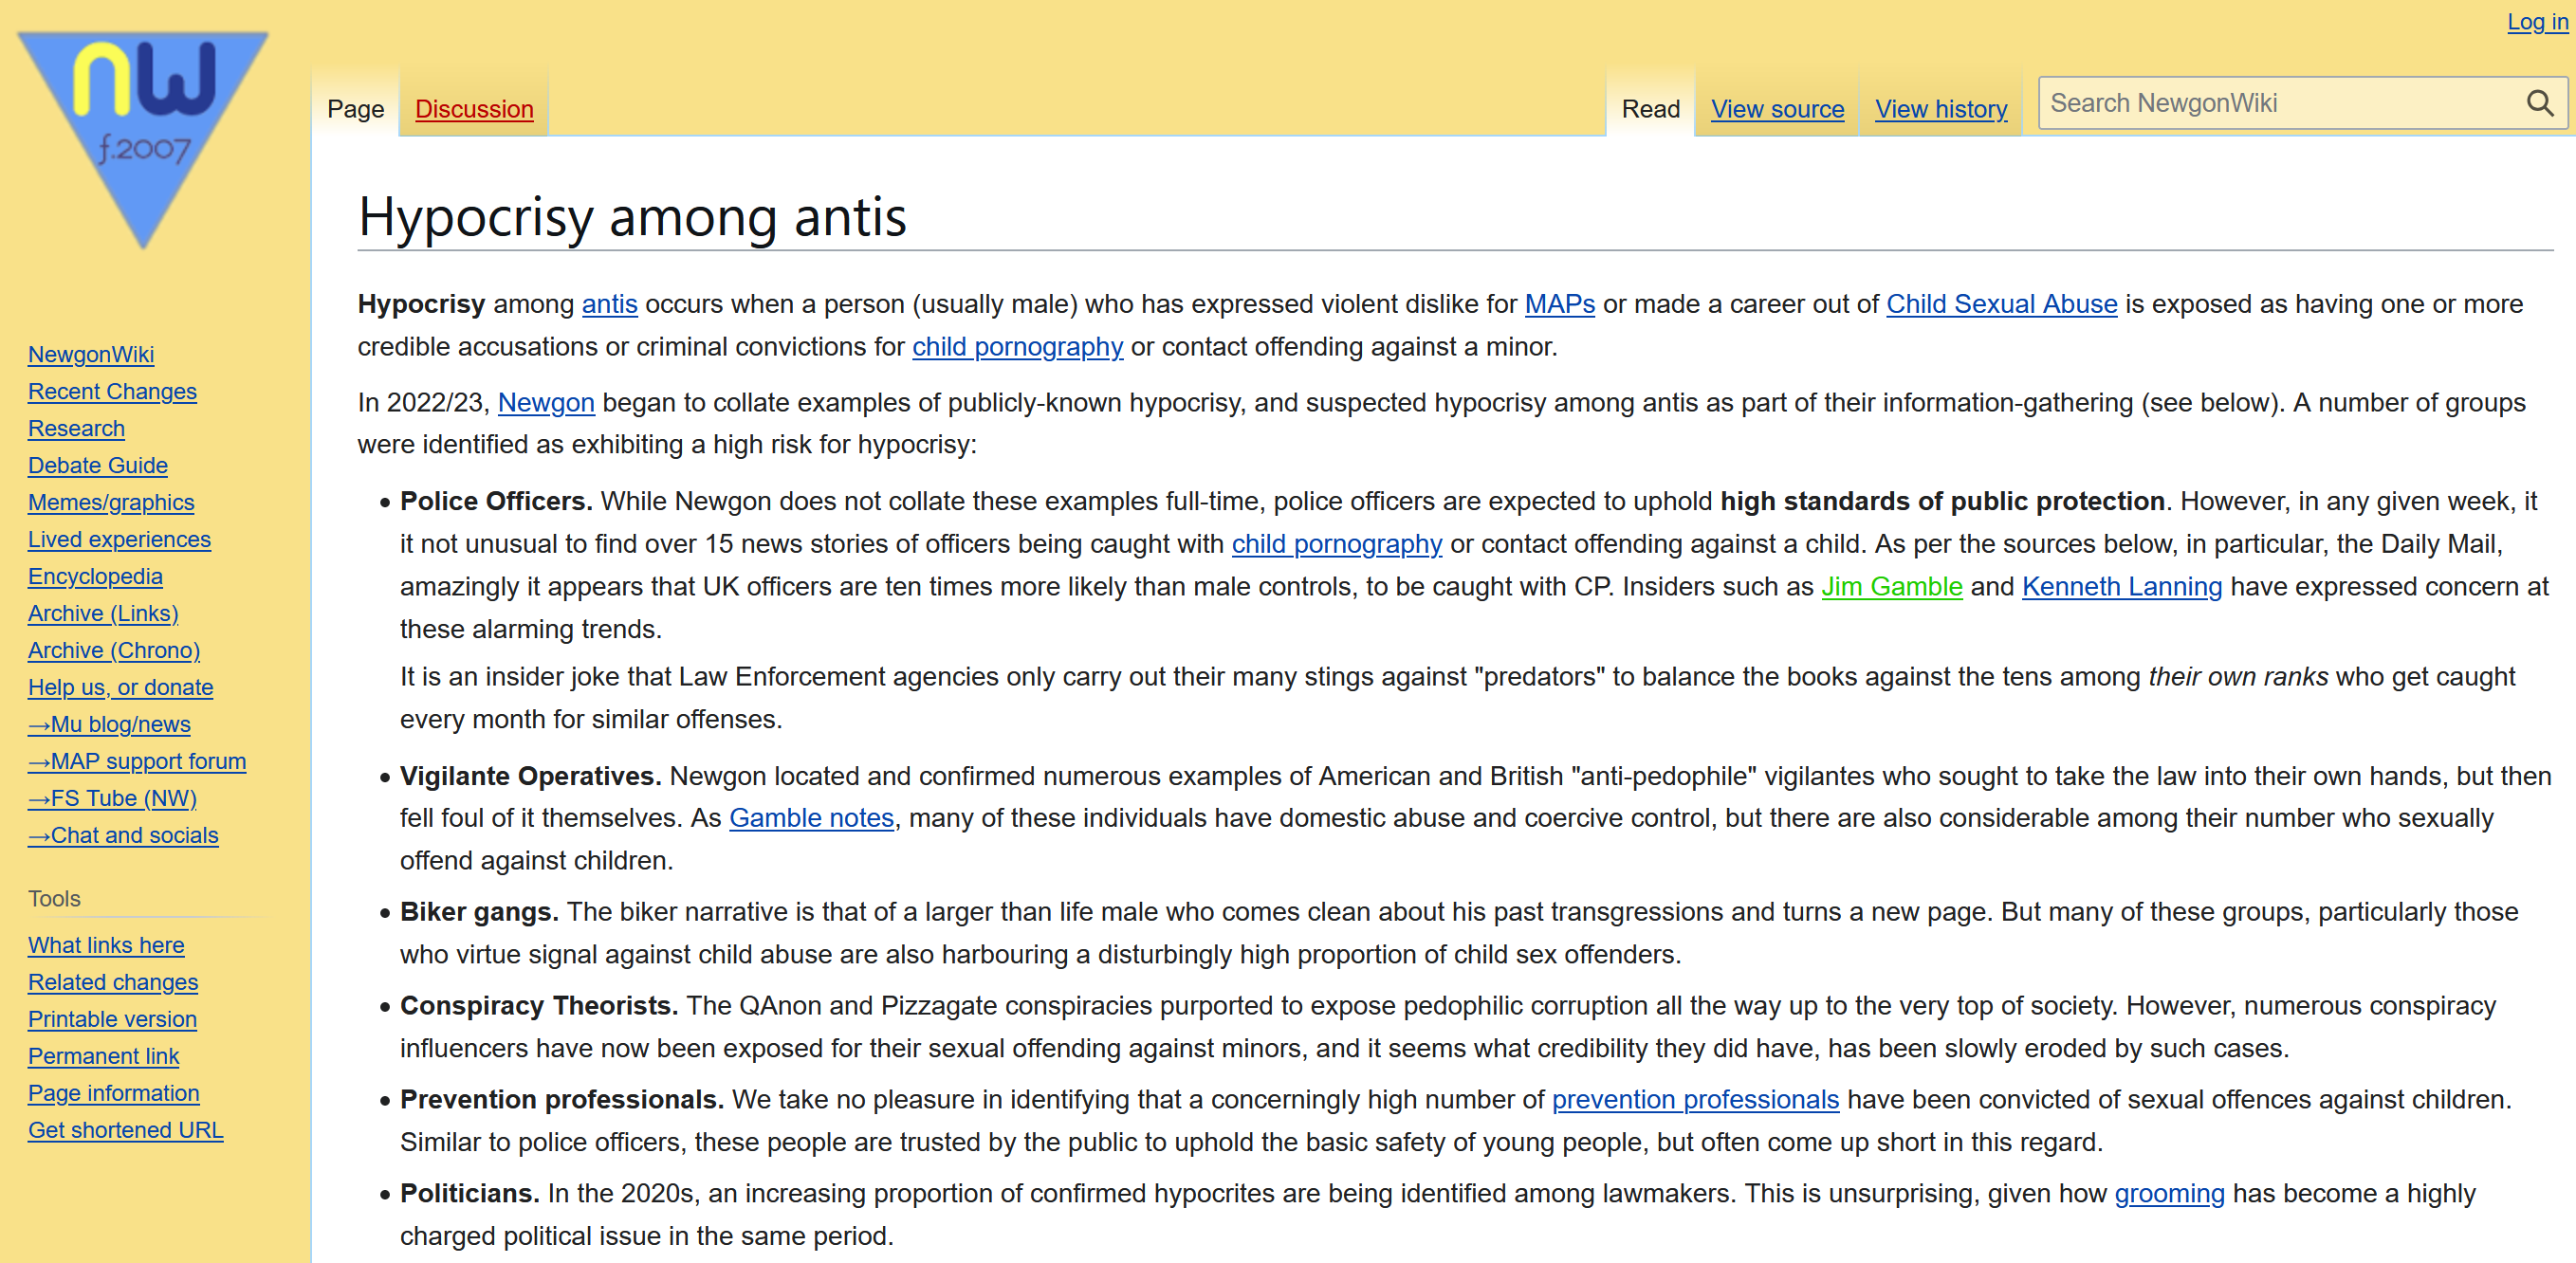Viewport: 2576px width, 1263px height.
Task: Open Recent Changes in the sidebar
Action: [x=112, y=391]
